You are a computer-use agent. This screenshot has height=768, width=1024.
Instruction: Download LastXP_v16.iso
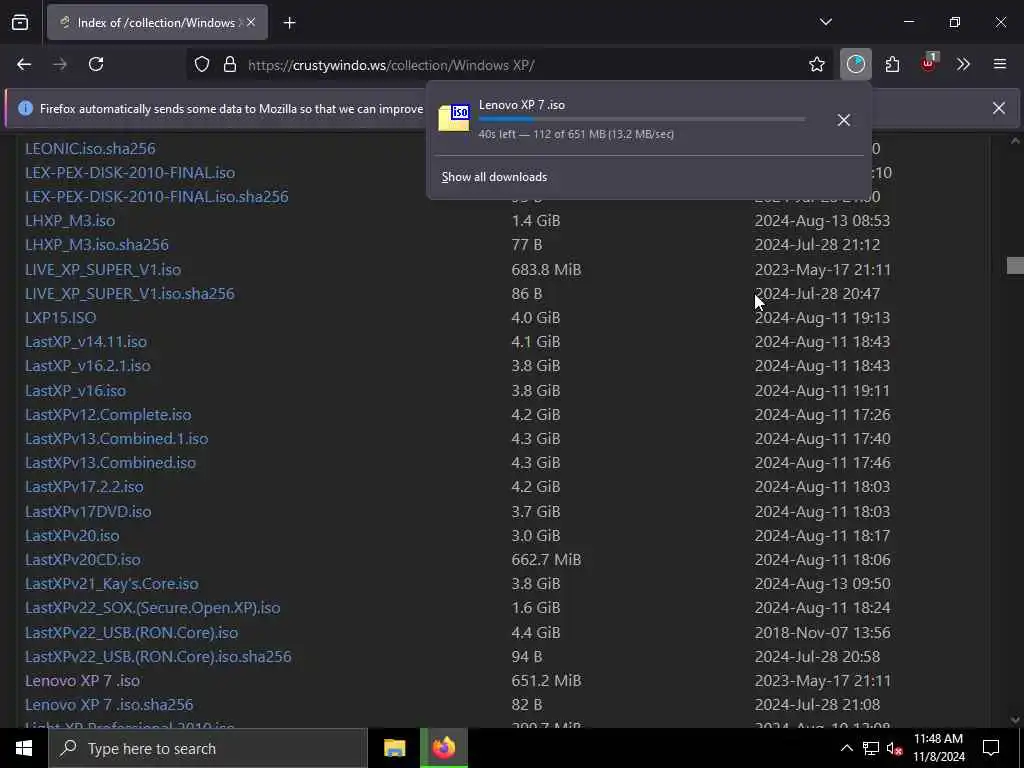[76, 391]
